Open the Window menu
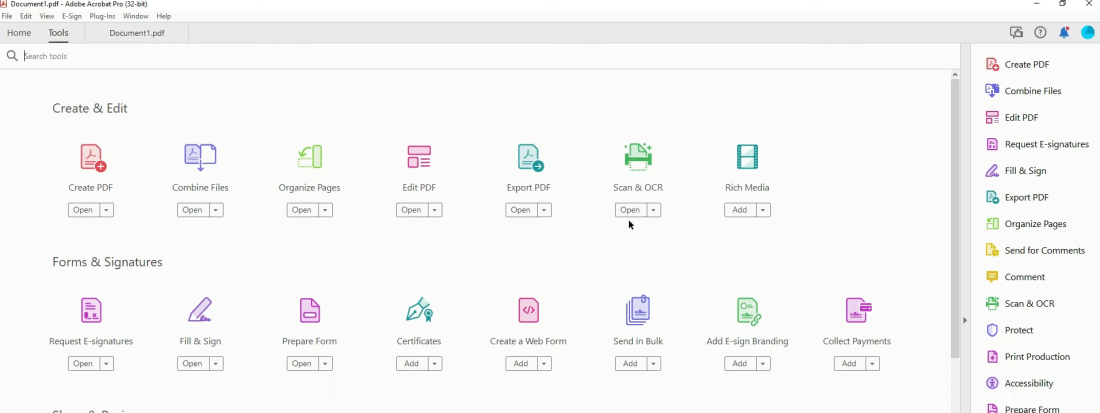1100x413 pixels. pyautogui.click(x=135, y=15)
